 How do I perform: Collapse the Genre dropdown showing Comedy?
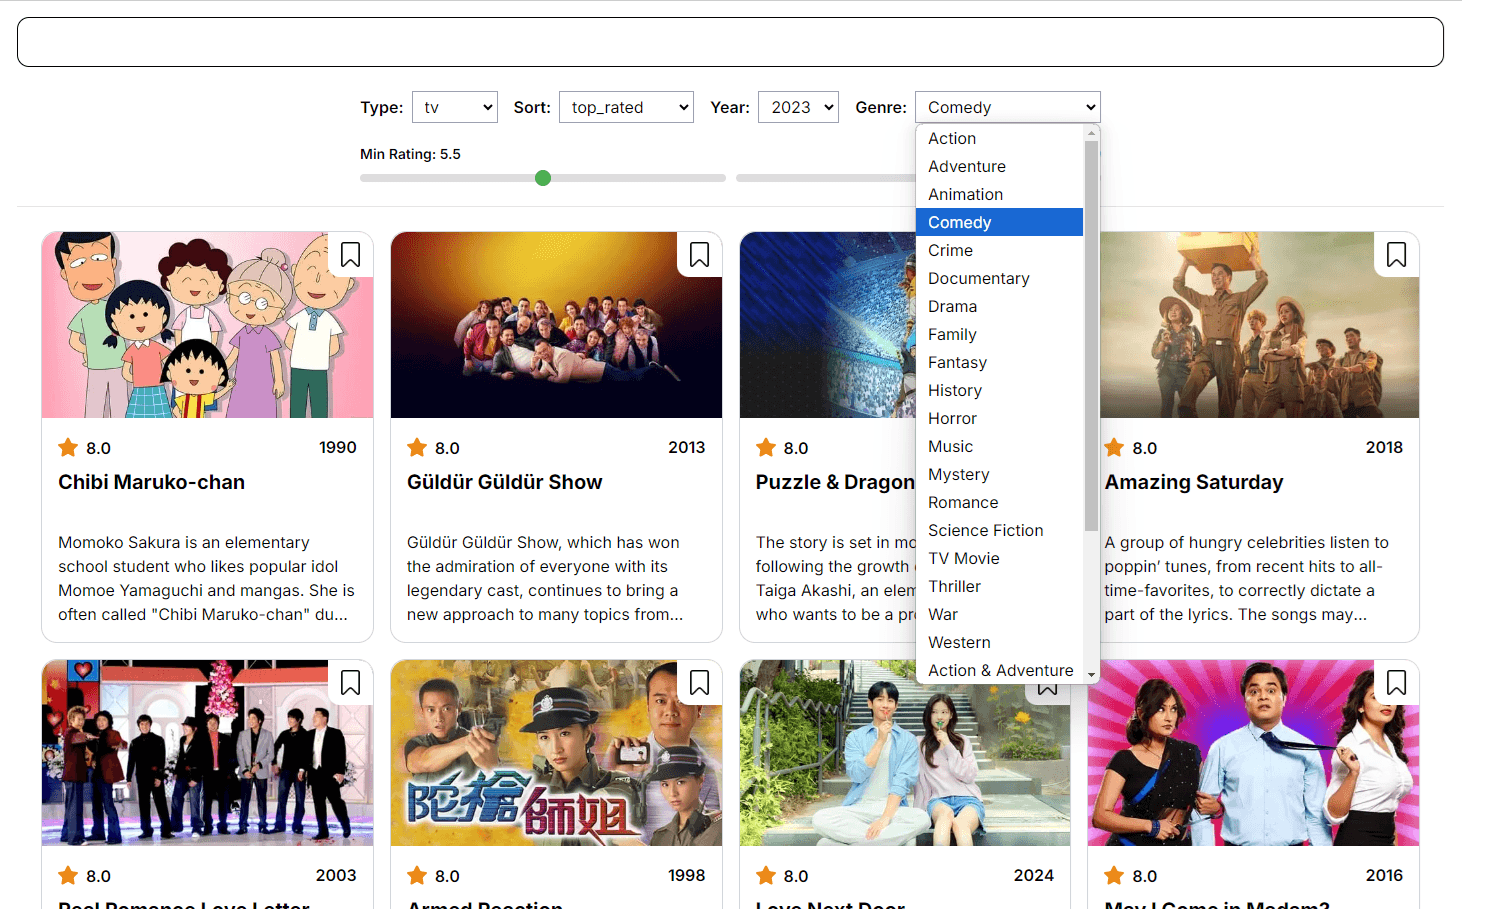(x=1008, y=107)
